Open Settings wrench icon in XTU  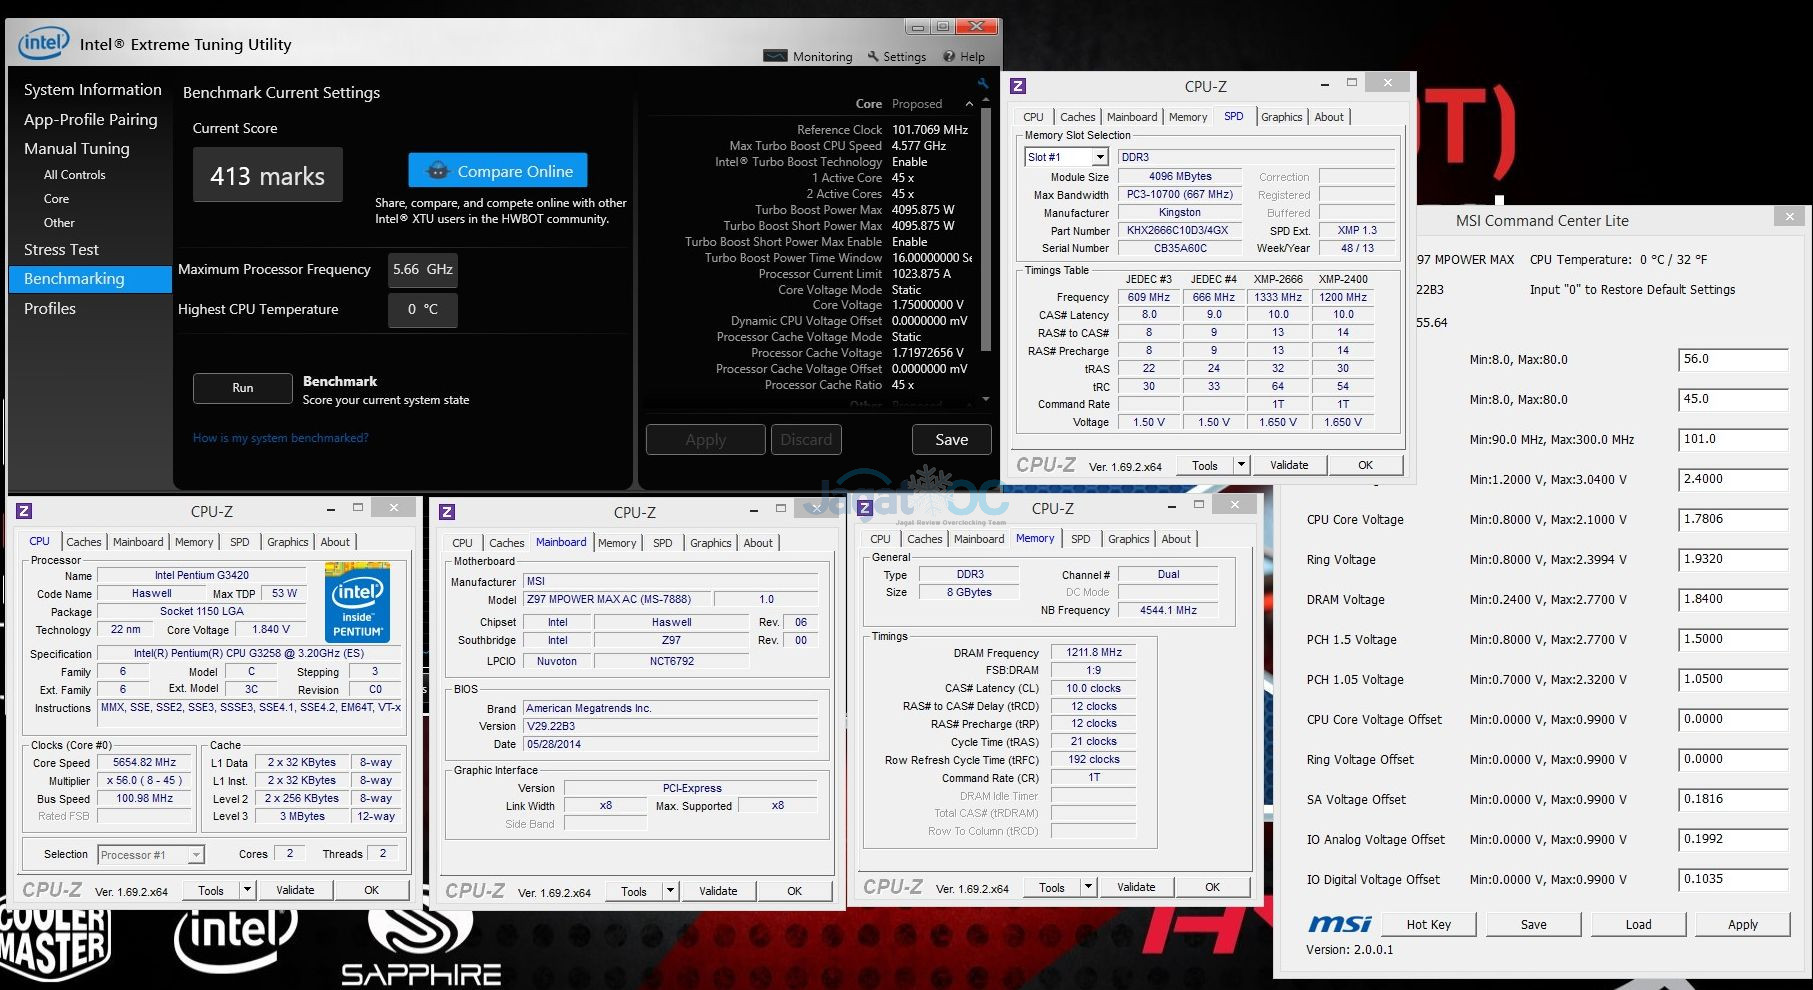(x=873, y=56)
